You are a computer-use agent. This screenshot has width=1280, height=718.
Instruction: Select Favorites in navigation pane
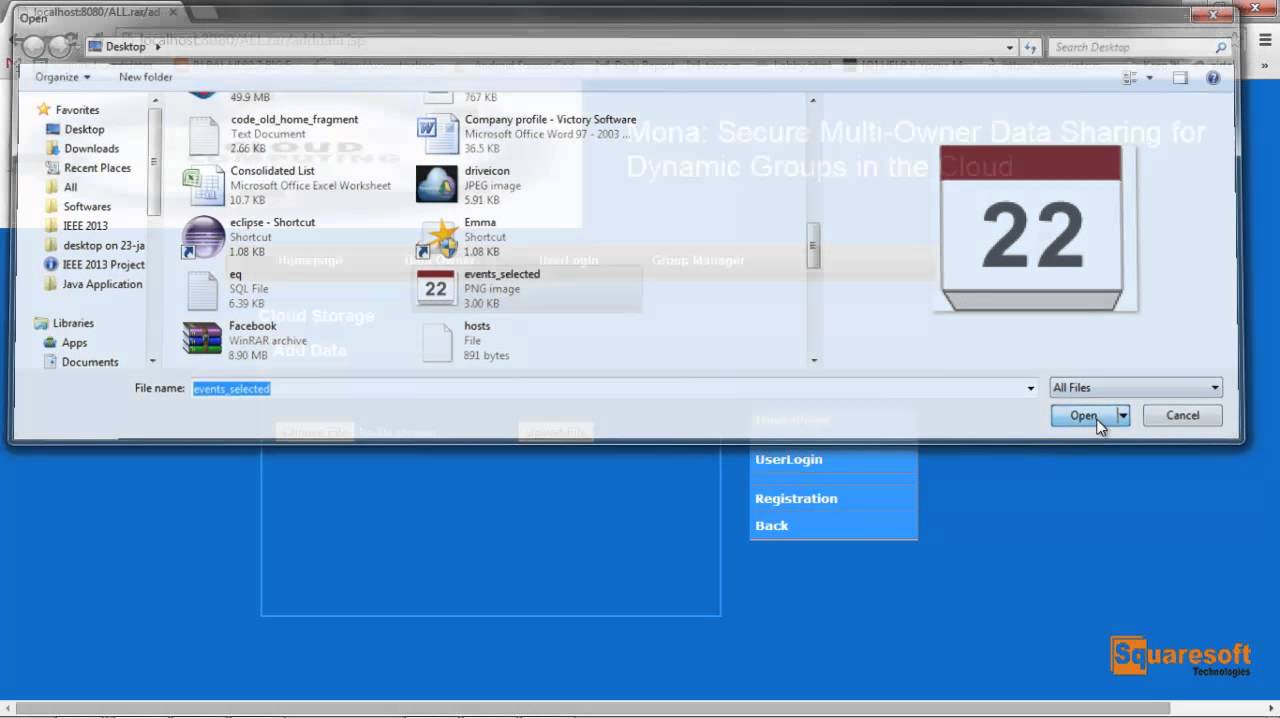tap(77, 110)
